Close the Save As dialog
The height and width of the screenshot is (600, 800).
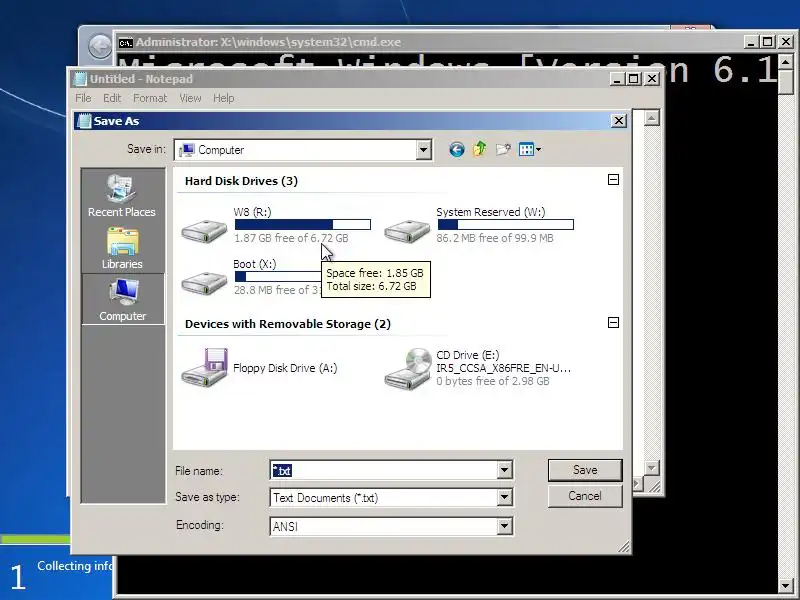pyautogui.click(x=619, y=121)
